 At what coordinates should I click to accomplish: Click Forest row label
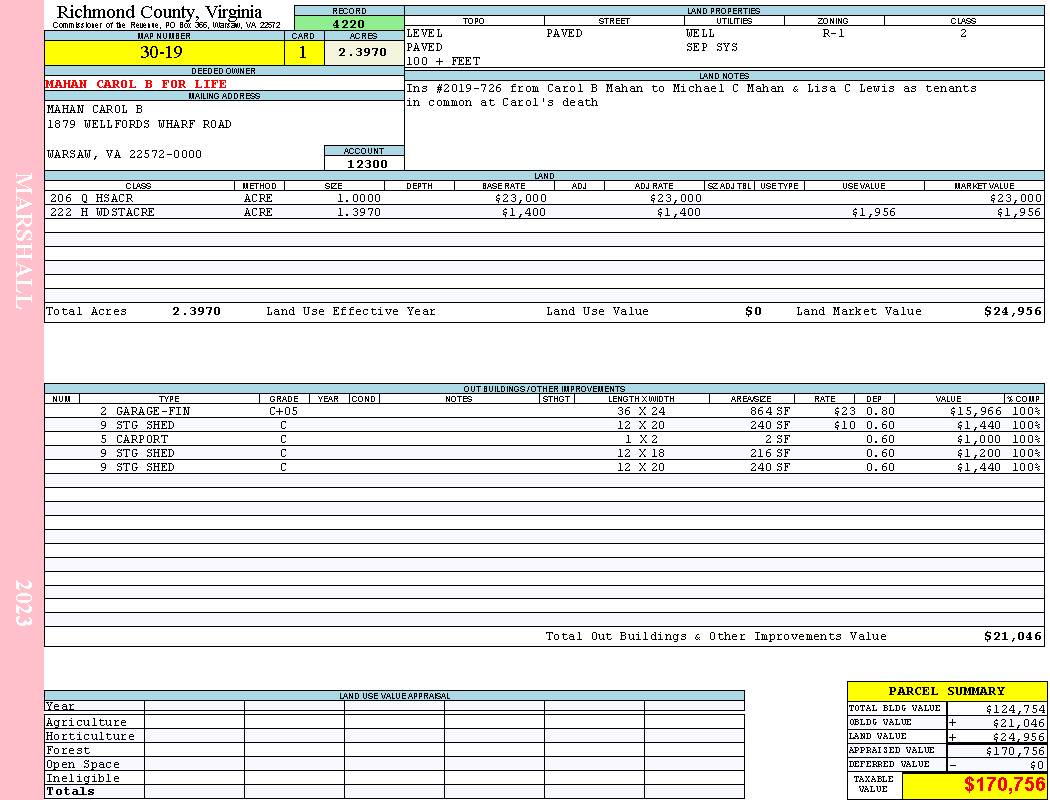[68, 750]
